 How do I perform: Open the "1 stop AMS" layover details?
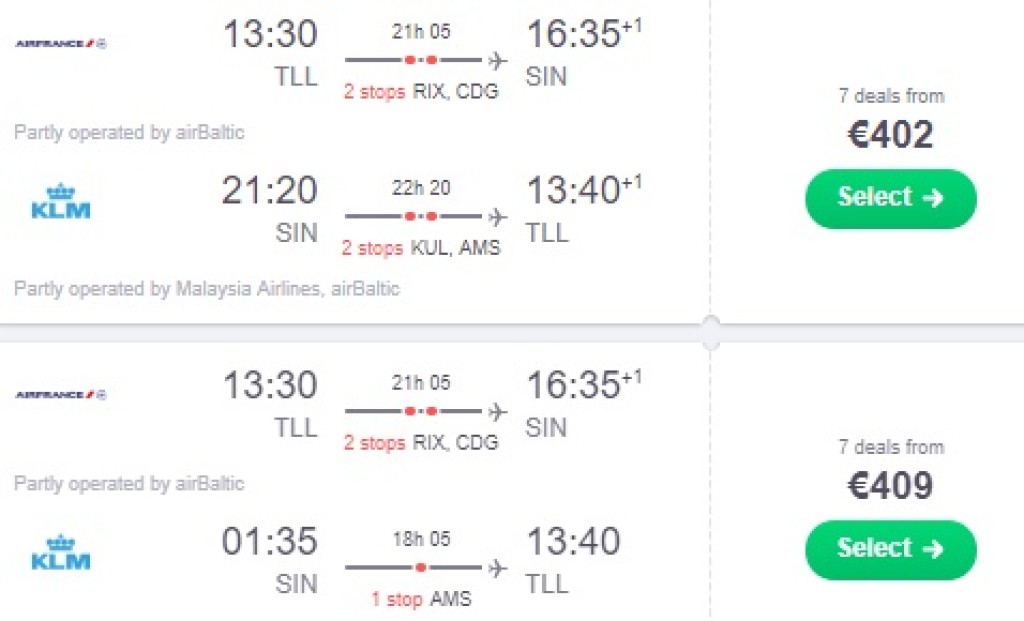(421, 599)
